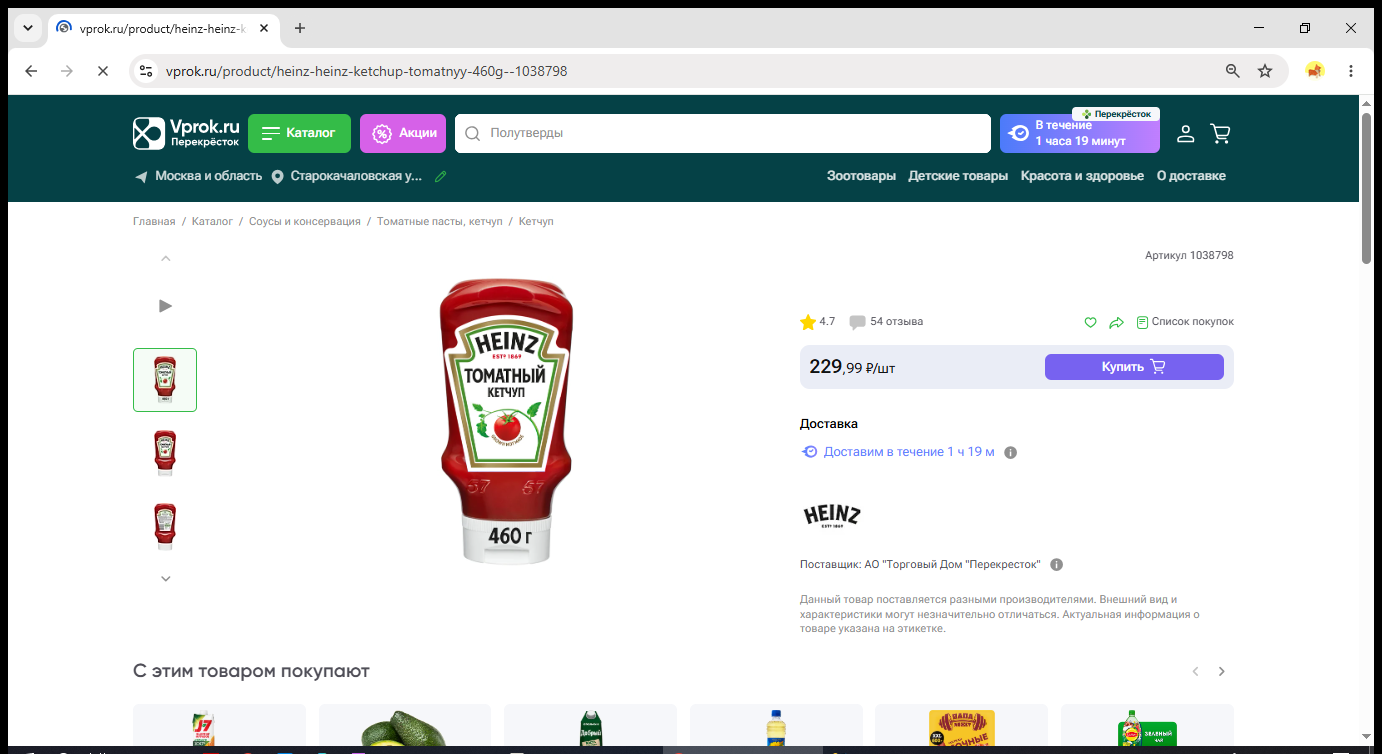This screenshot has width=1382, height=754.
Task: Select the highlighted first ketchup thumbnail
Action: click(x=165, y=380)
